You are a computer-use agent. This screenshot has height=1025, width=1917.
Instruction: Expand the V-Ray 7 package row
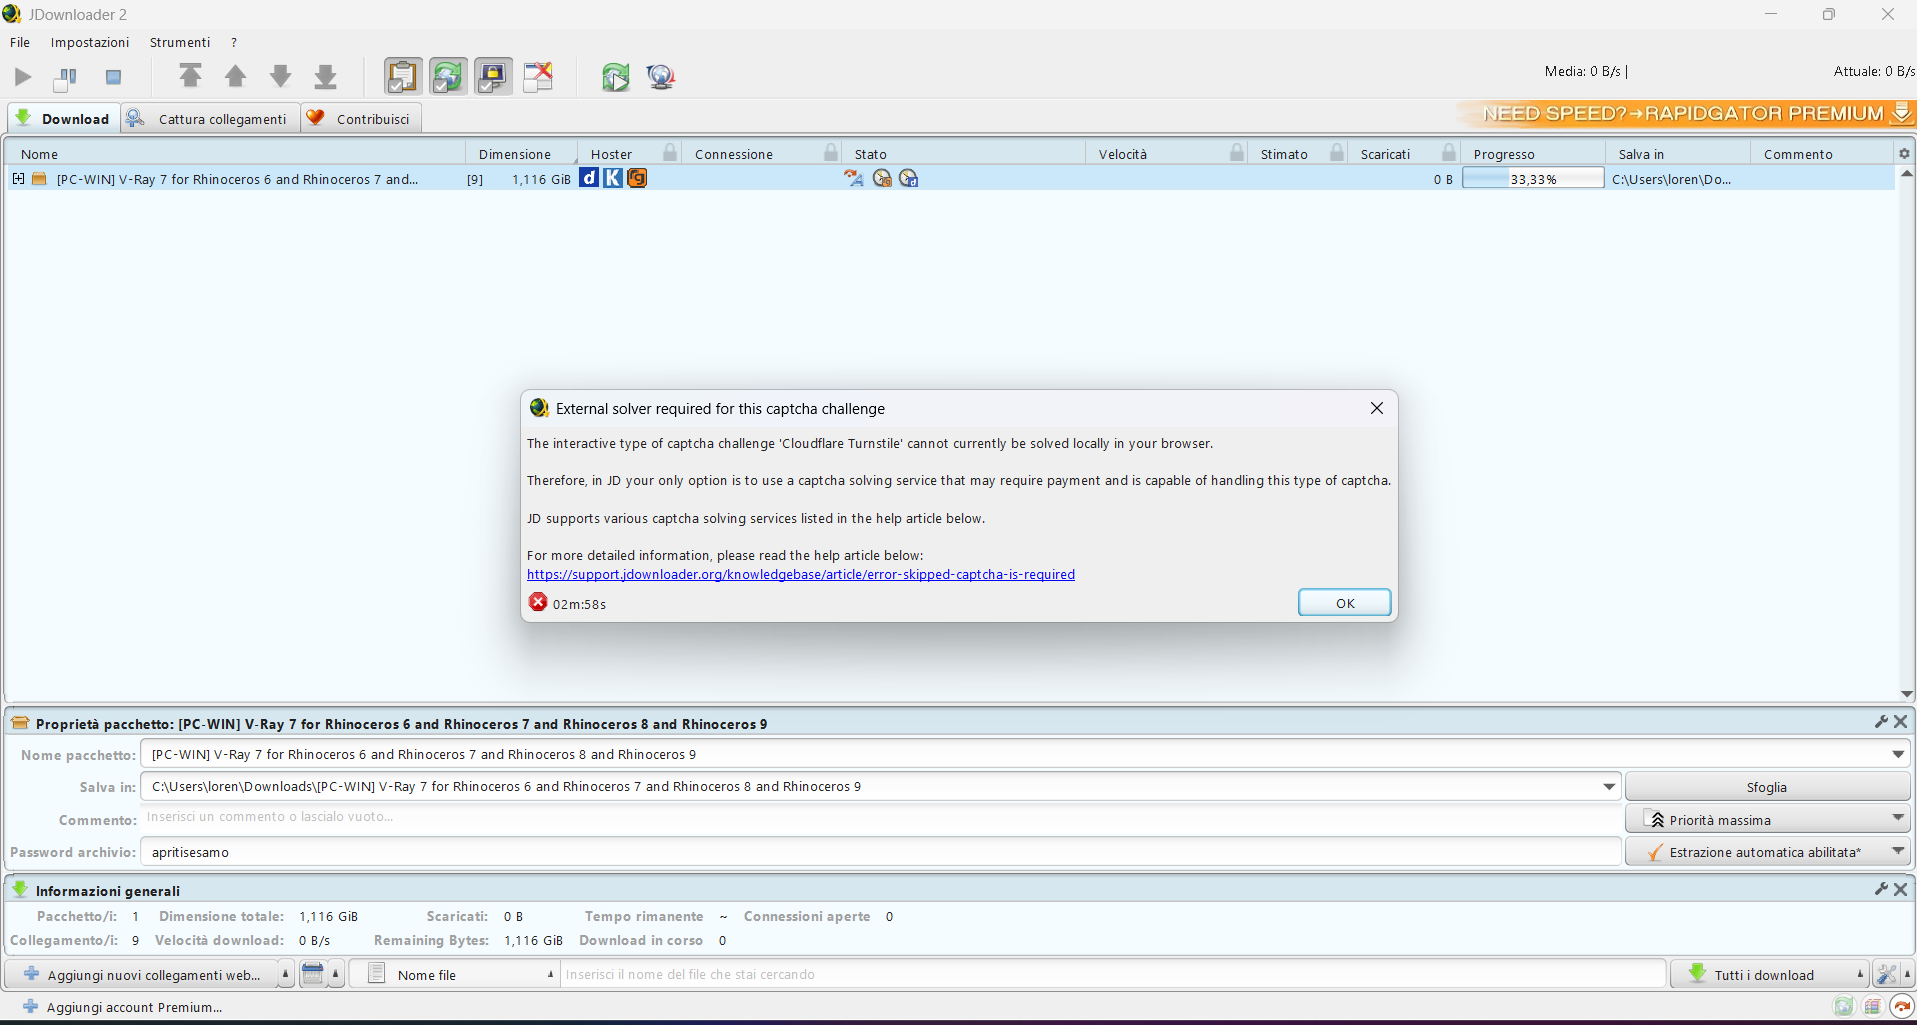pyautogui.click(x=18, y=179)
